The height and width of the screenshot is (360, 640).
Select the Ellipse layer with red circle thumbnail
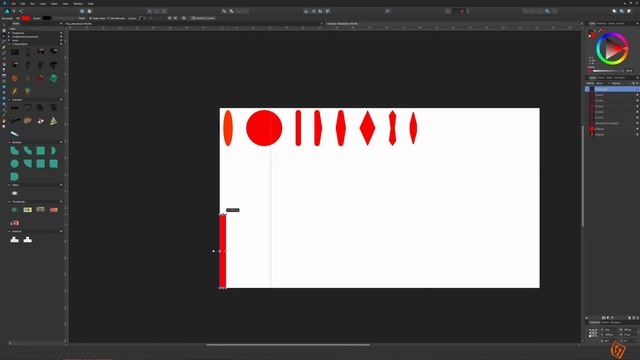click(x=611, y=129)
